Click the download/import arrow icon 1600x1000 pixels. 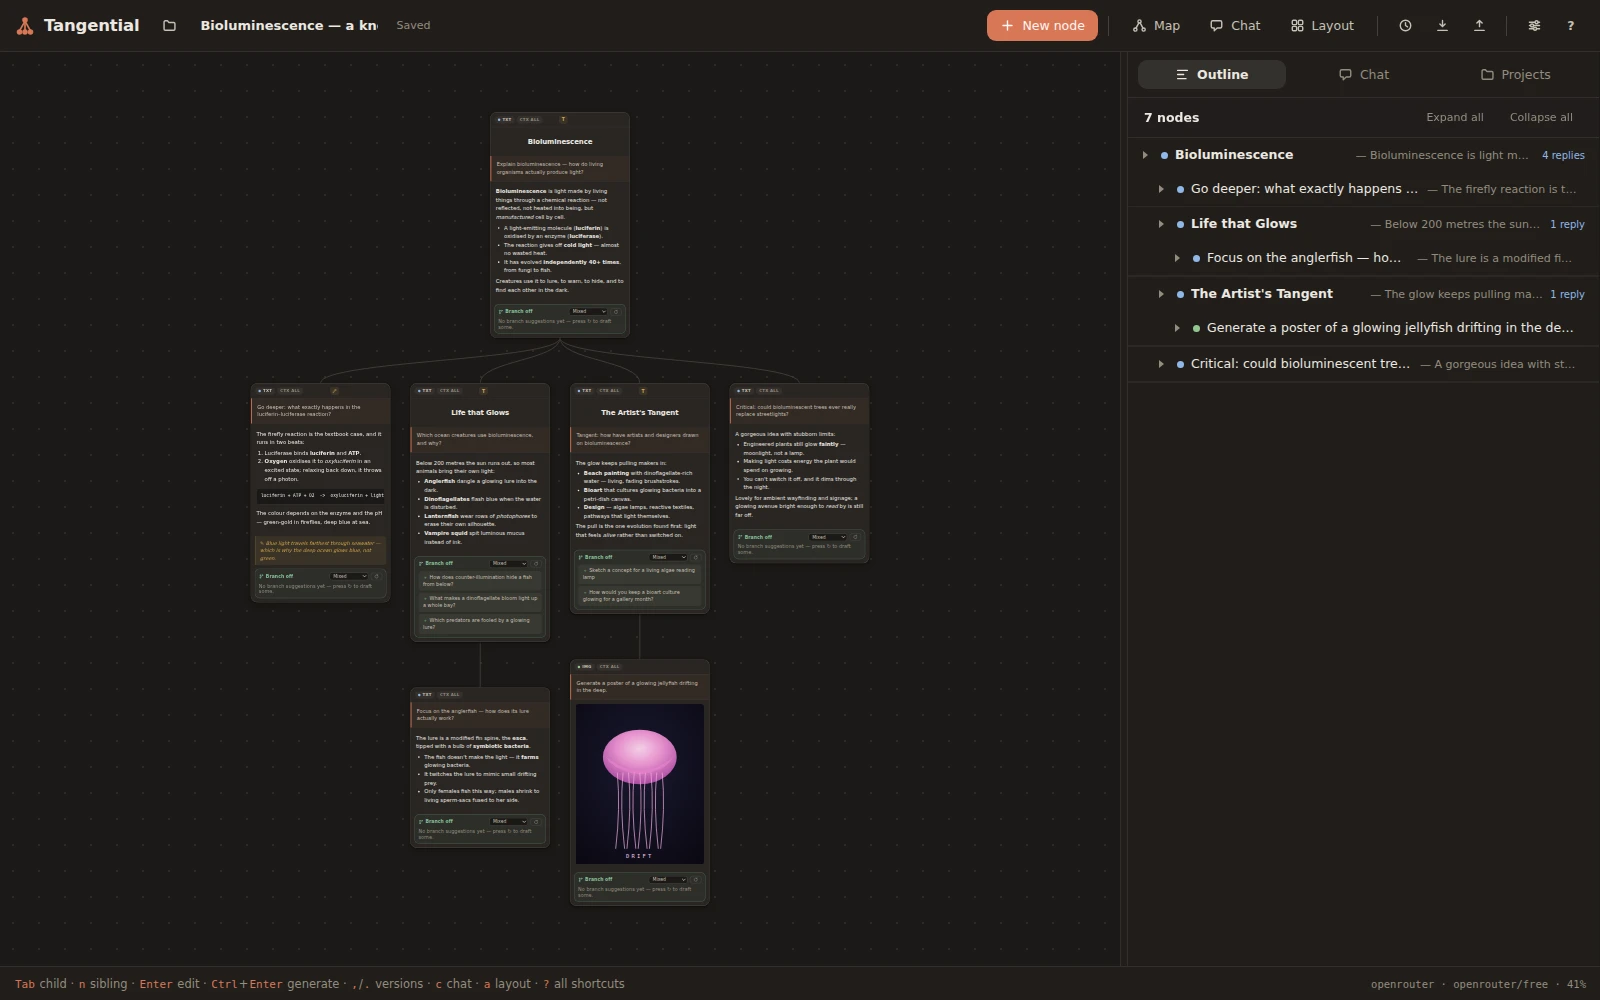coord(1442,26)
